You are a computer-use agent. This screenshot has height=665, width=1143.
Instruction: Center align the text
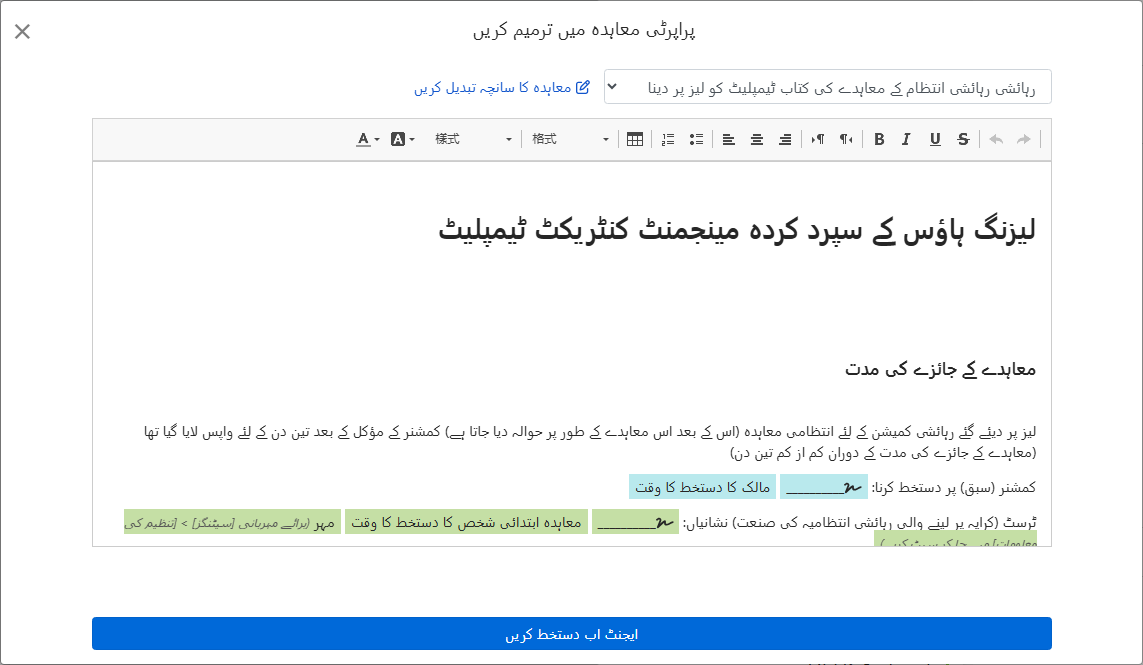point(757,139)
